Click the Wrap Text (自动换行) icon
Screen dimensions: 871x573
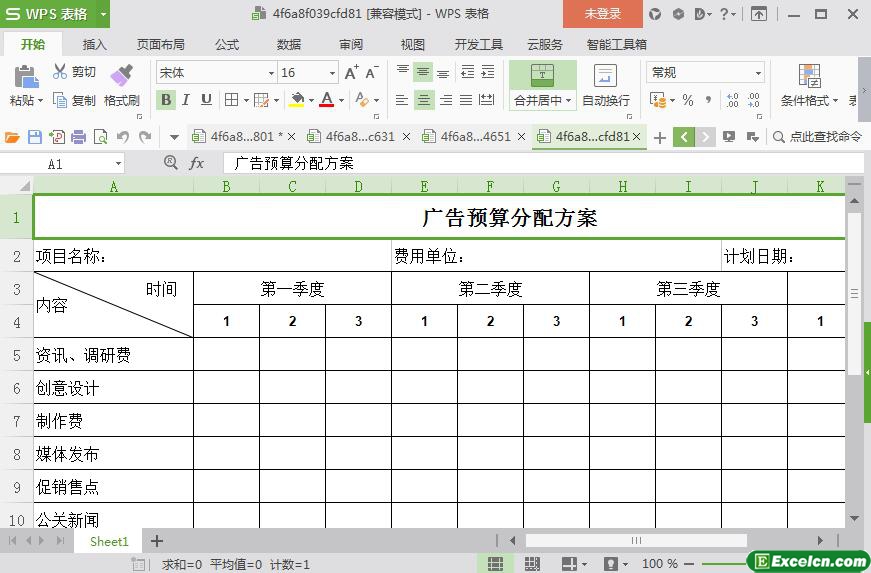(605, 76)
